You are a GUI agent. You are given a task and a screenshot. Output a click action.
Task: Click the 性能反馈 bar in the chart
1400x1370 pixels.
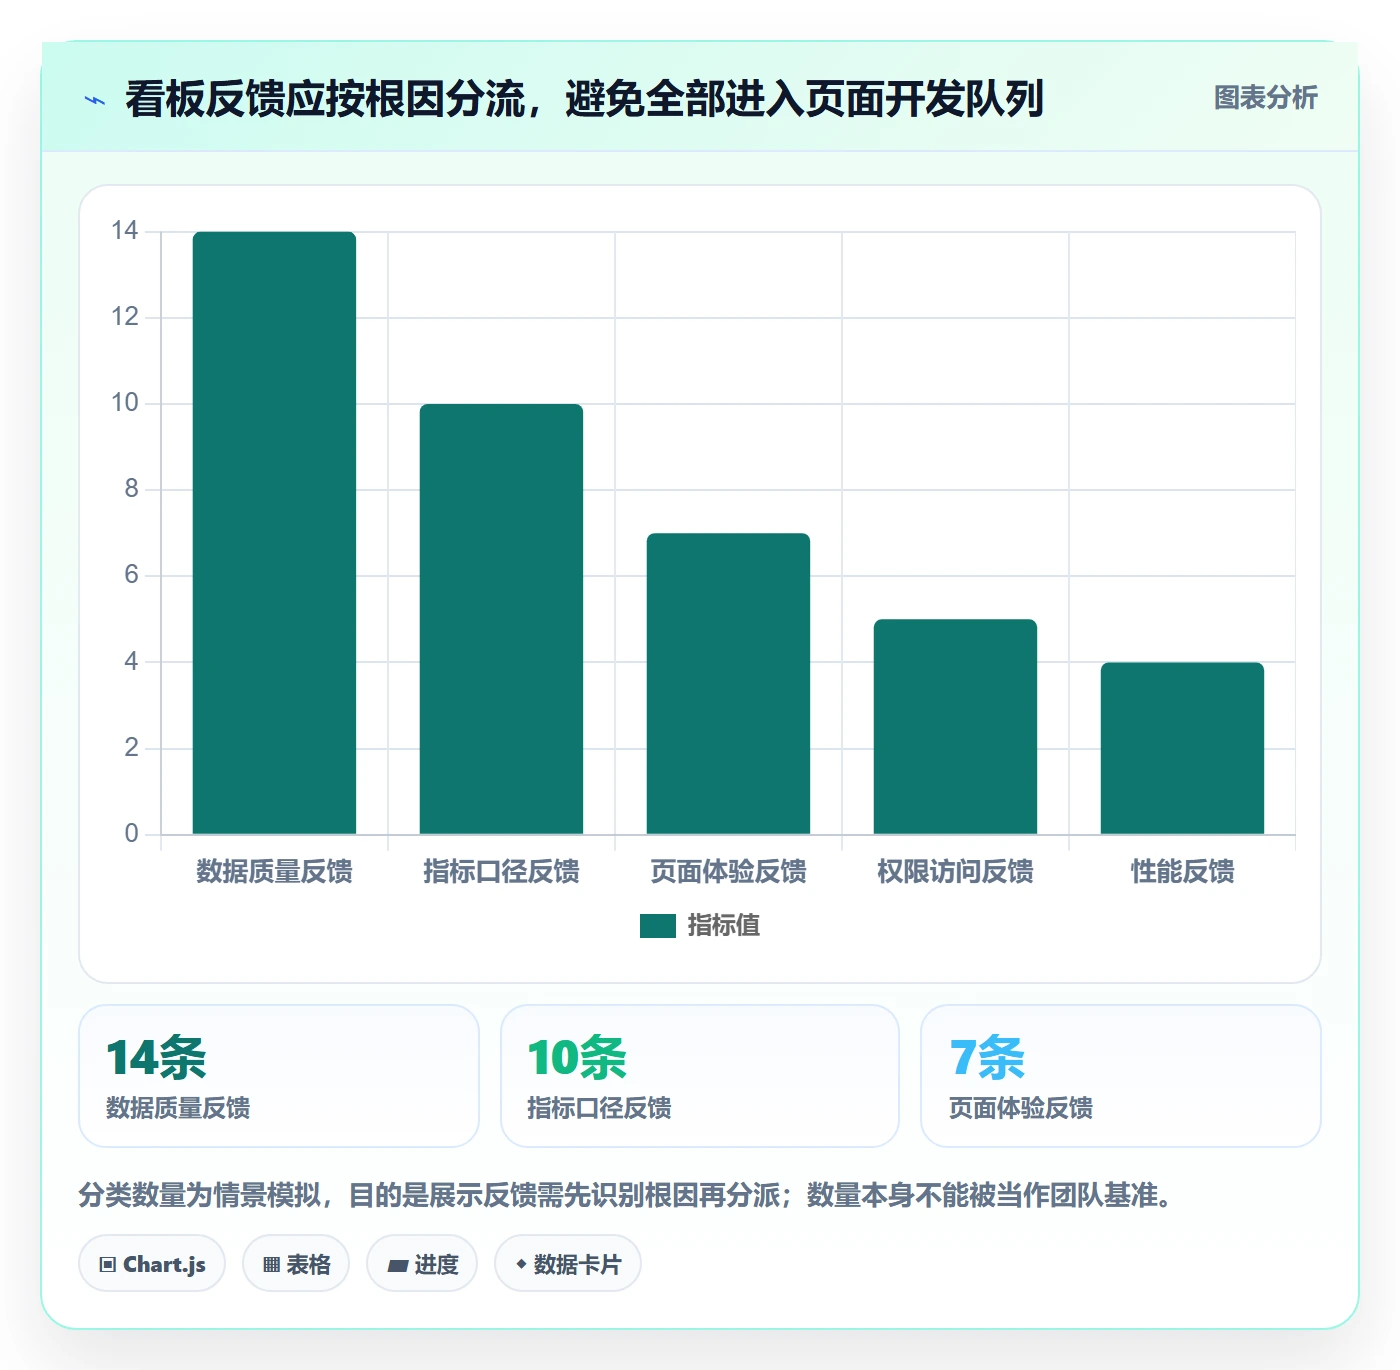point(1182,748)
